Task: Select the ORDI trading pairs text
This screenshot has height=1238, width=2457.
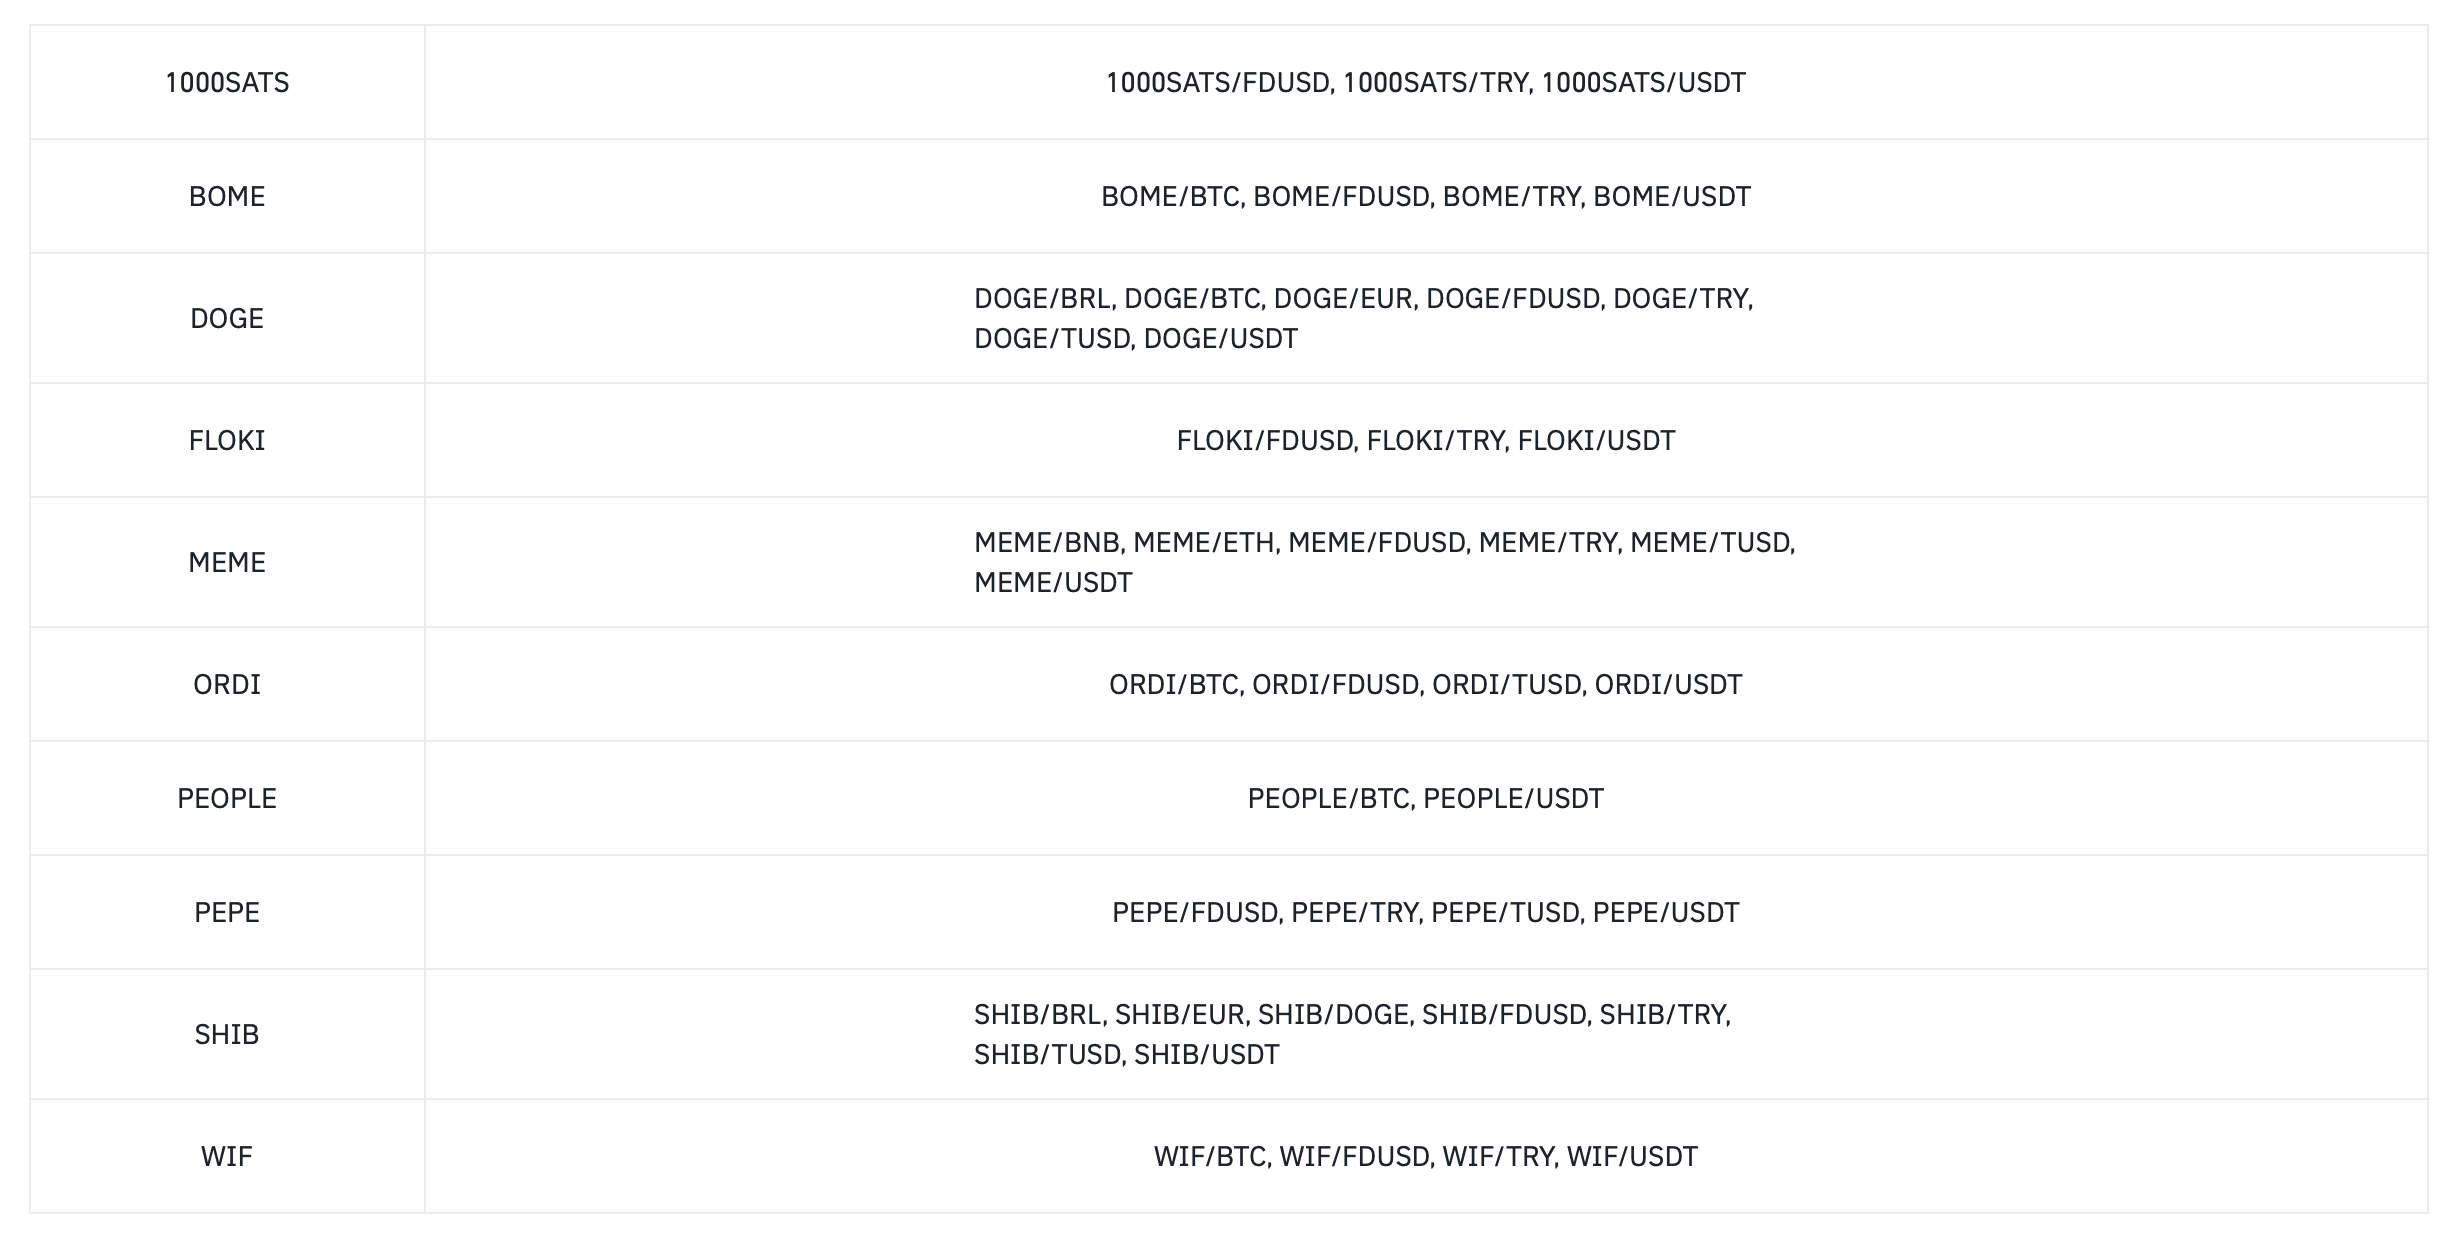Action: click(x=1425, y=684)
